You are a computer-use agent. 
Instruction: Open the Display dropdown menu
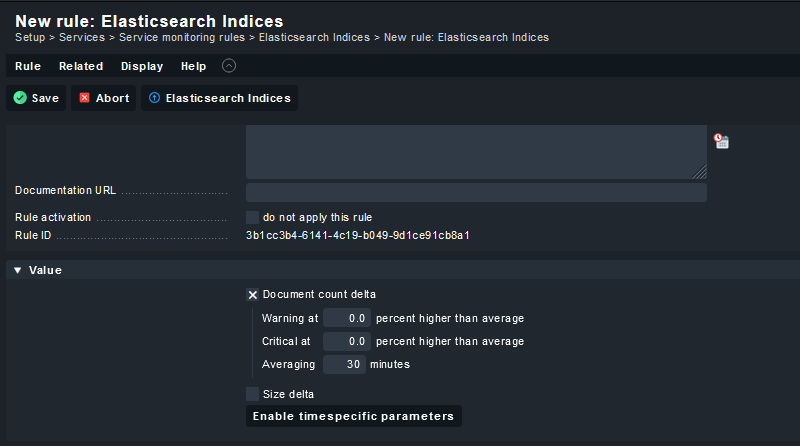[x=142, y=66]
